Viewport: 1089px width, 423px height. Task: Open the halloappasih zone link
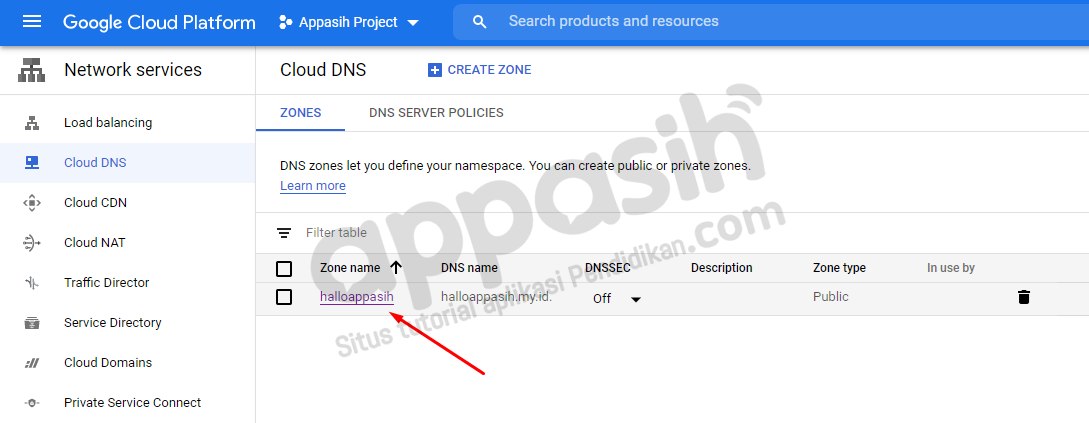pos(357,297)
